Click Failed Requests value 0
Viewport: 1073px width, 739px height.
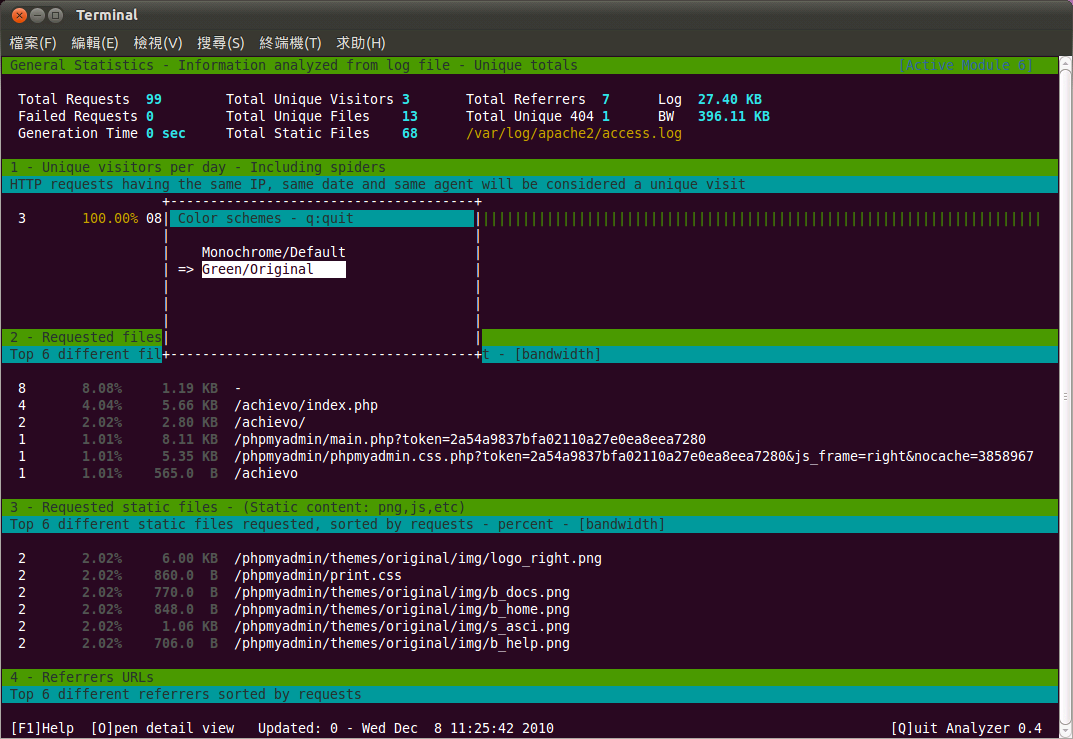pyautogui.click(x=150, y=116)
